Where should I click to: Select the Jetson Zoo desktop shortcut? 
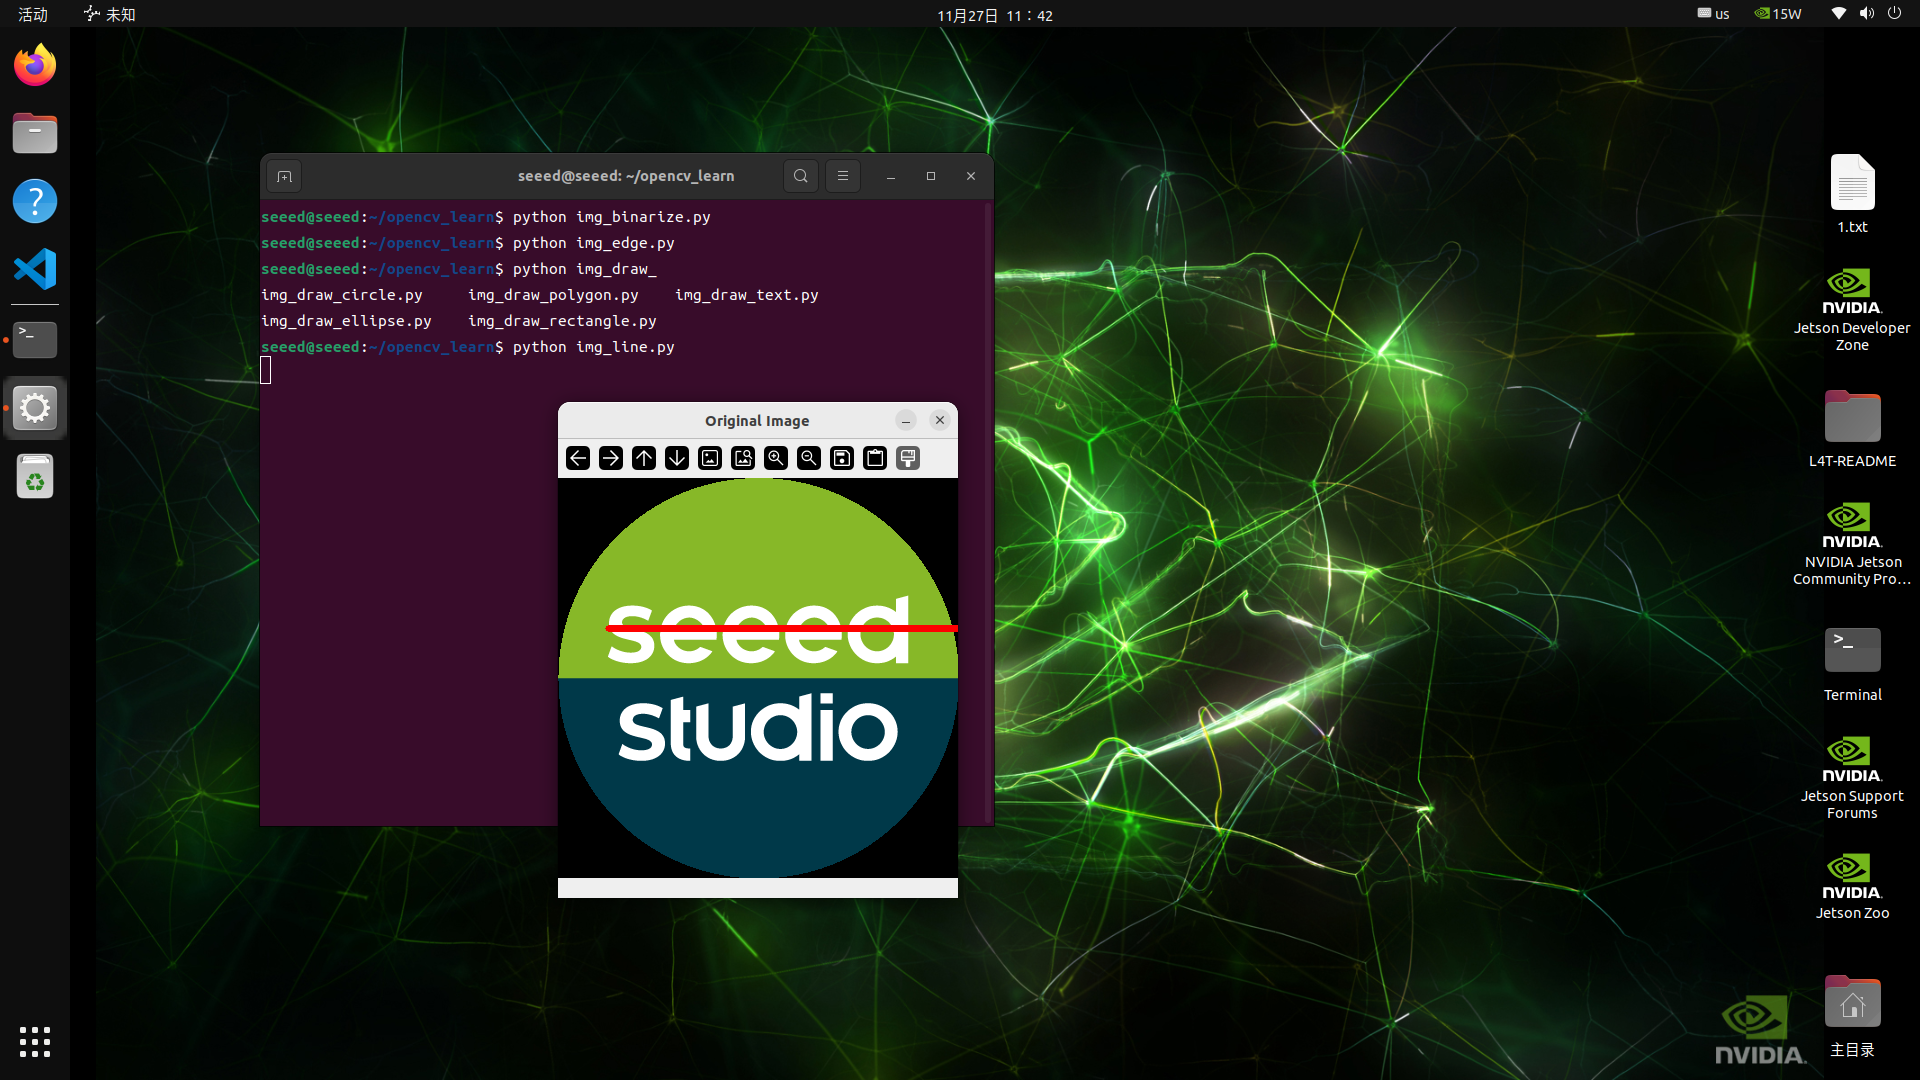point(1852,886)
